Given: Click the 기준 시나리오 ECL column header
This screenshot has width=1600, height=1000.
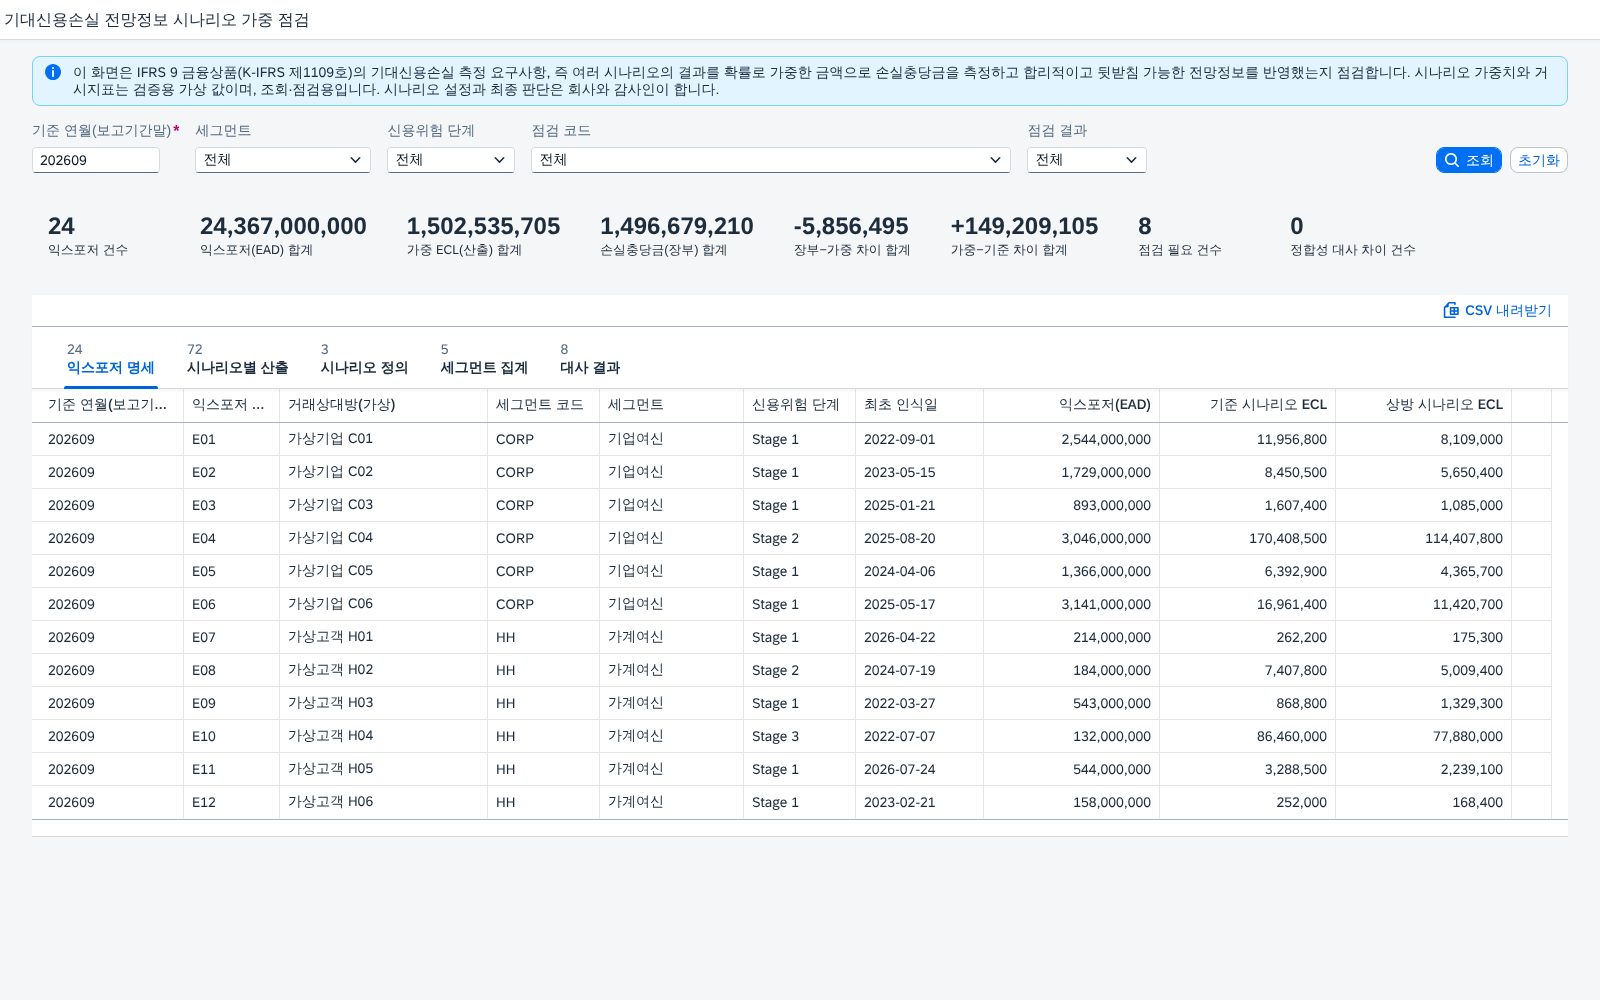Looking at the screenshot, I should [1247, 405].
